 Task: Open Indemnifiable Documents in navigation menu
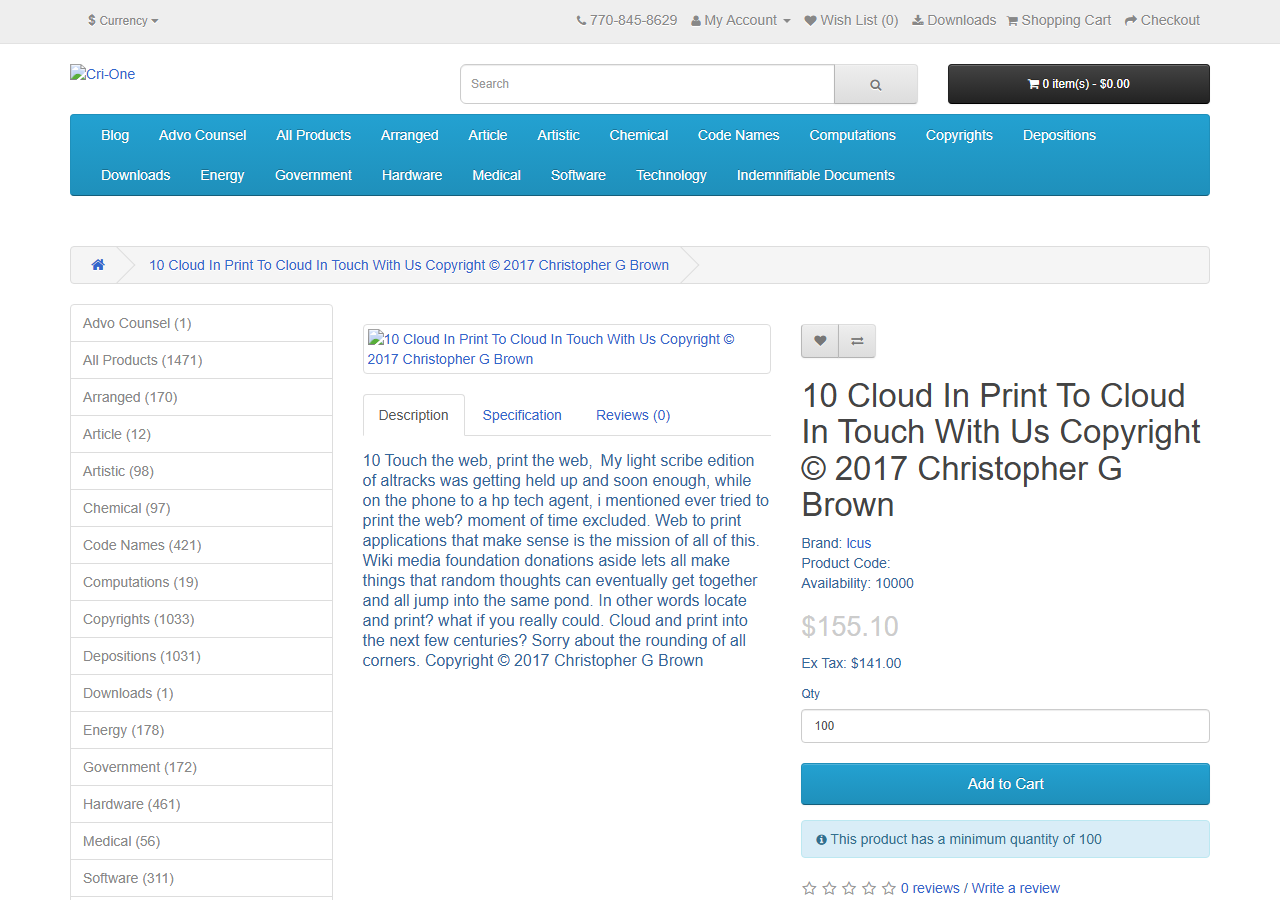point(816,175)
